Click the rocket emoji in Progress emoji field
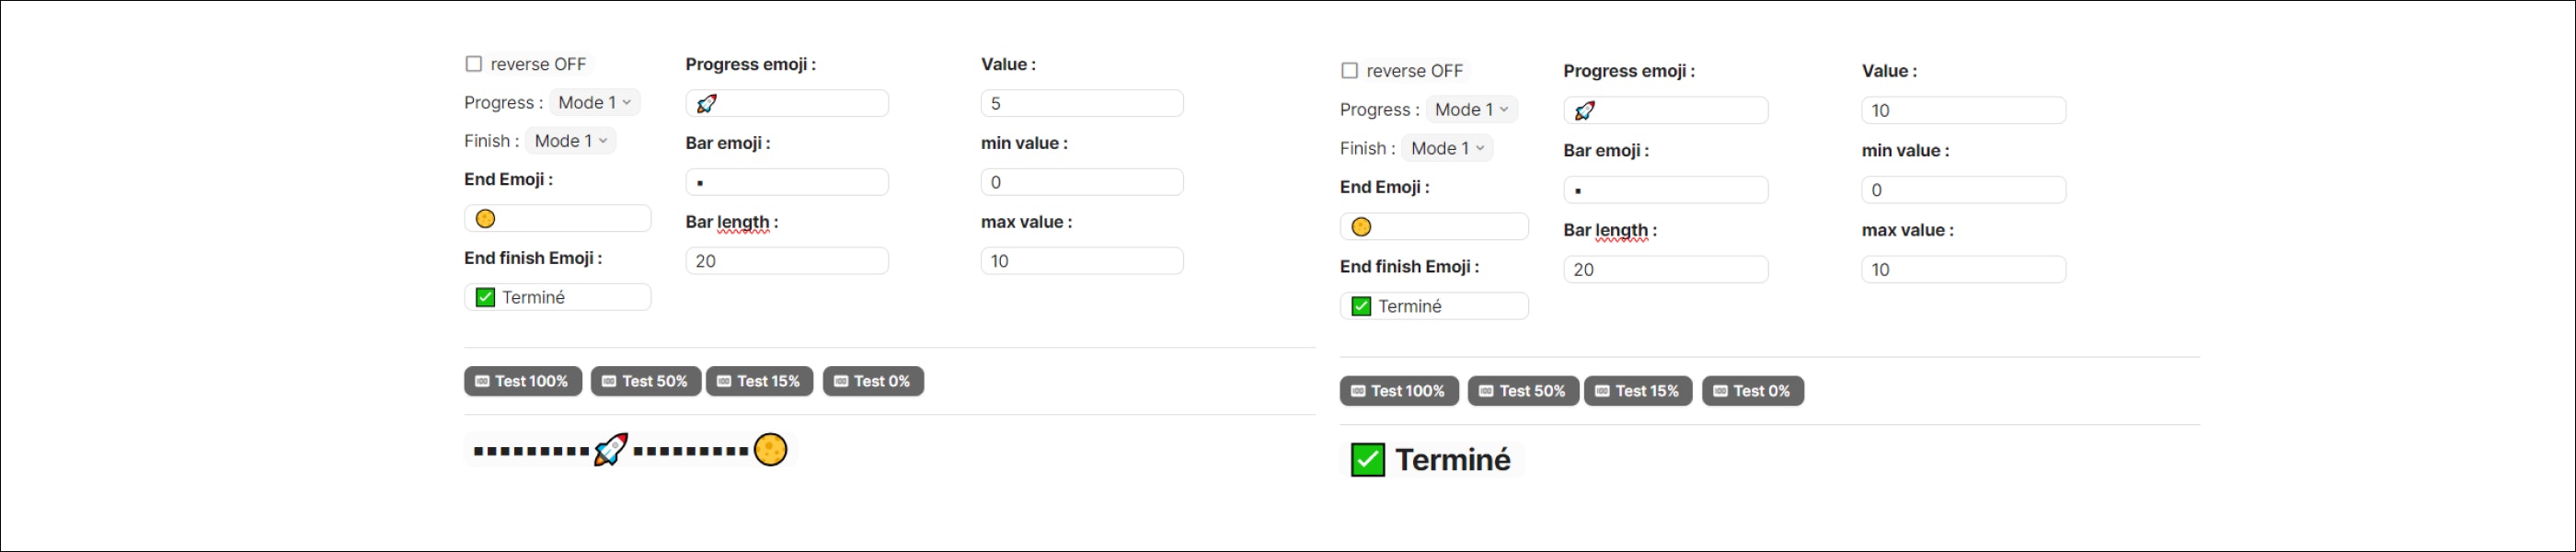 (706, 103)
